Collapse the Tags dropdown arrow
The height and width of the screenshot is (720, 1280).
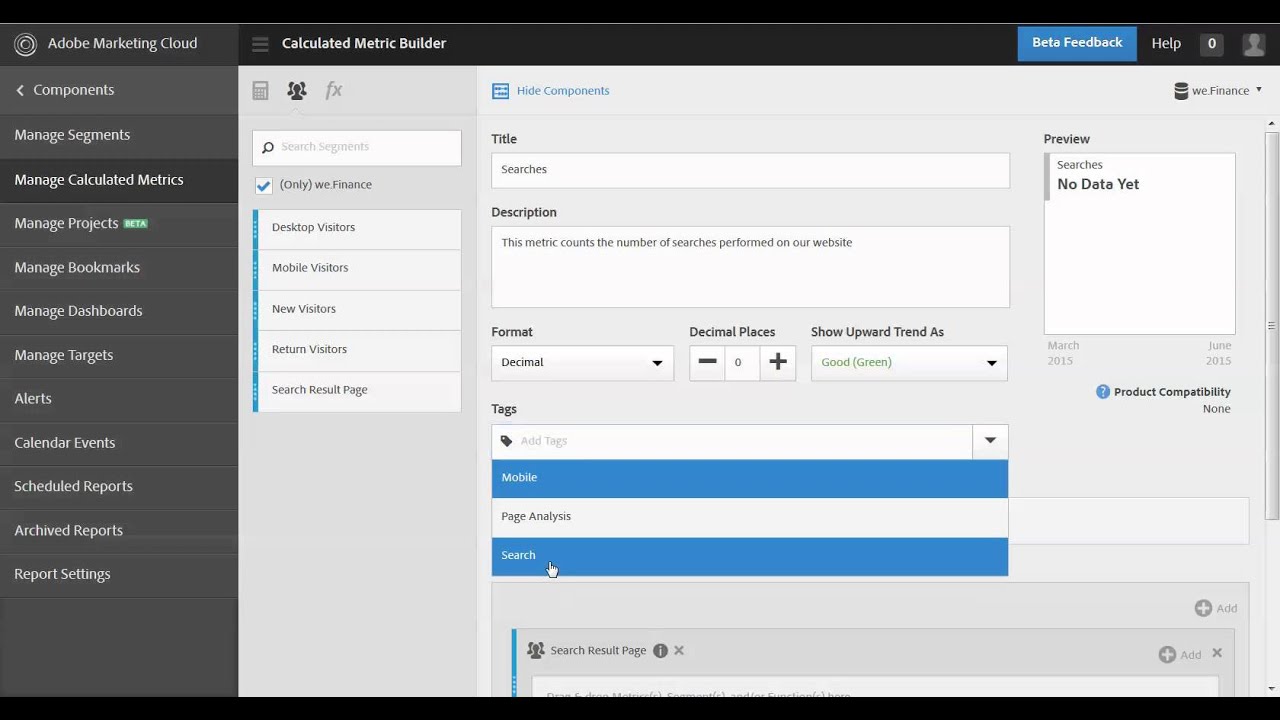[990, 441]
